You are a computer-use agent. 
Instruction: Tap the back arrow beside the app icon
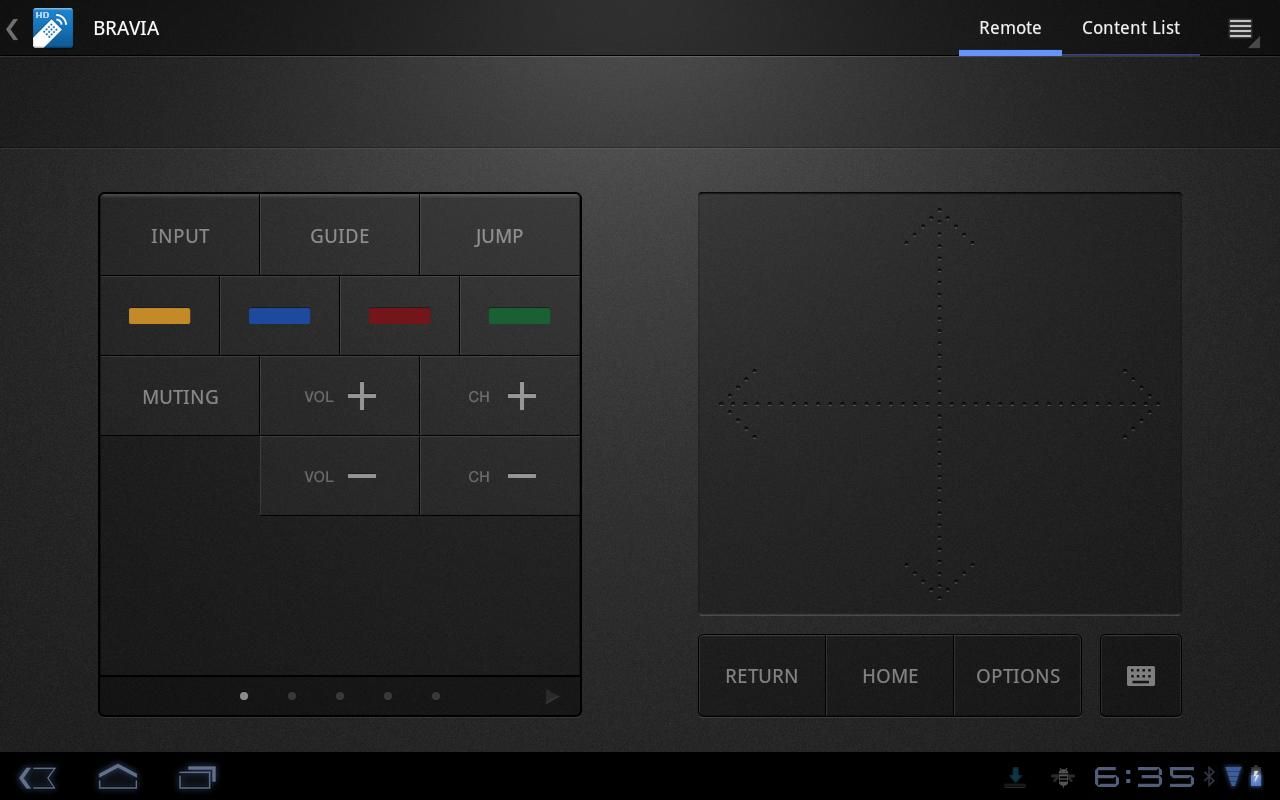click(11, 28)
